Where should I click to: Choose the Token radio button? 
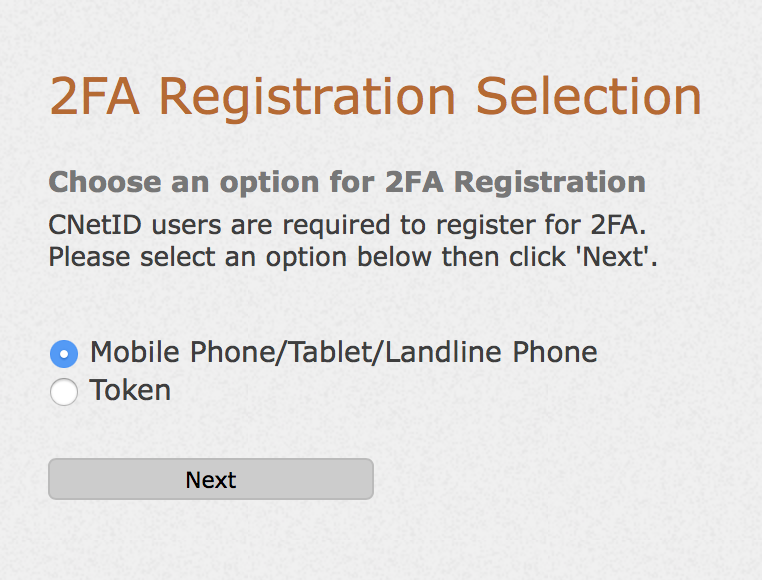click(63, 392)
